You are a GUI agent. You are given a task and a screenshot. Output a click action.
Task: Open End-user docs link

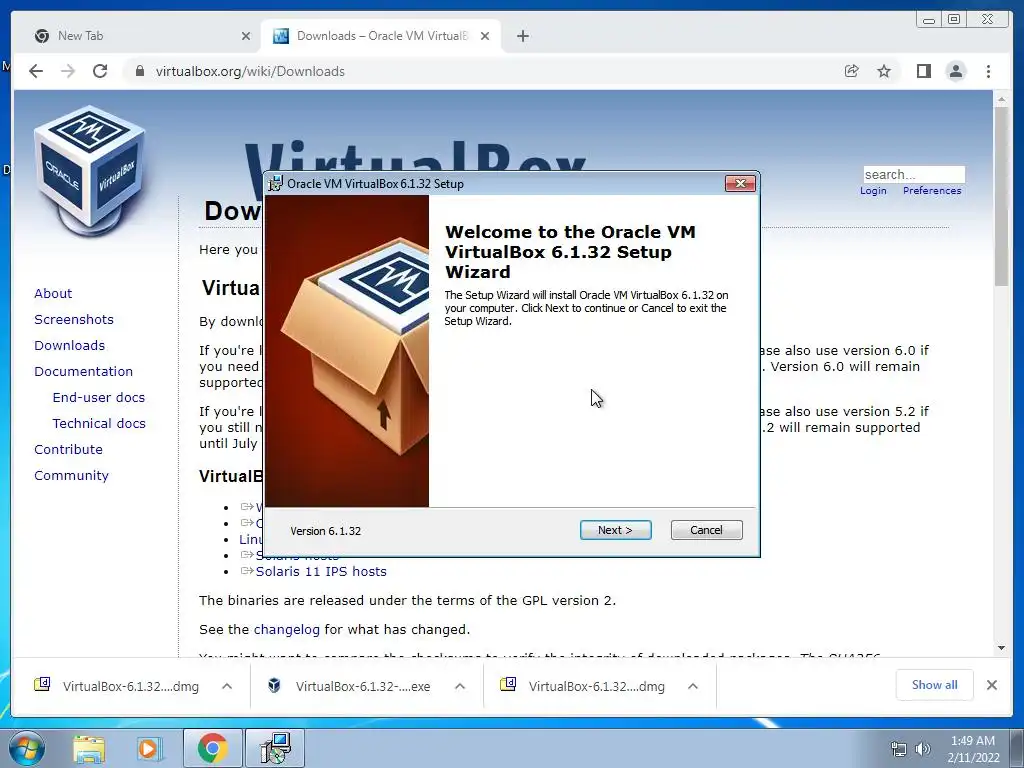tap(99, 398)
